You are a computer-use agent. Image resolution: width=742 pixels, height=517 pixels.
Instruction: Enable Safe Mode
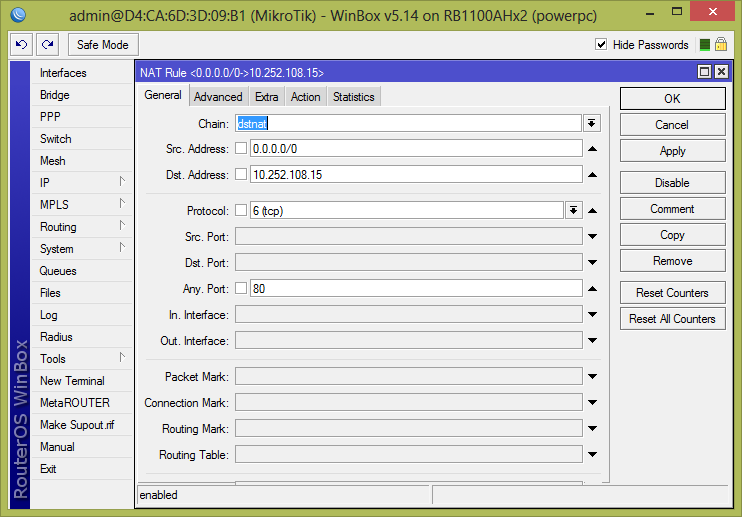tap(103, 45)
